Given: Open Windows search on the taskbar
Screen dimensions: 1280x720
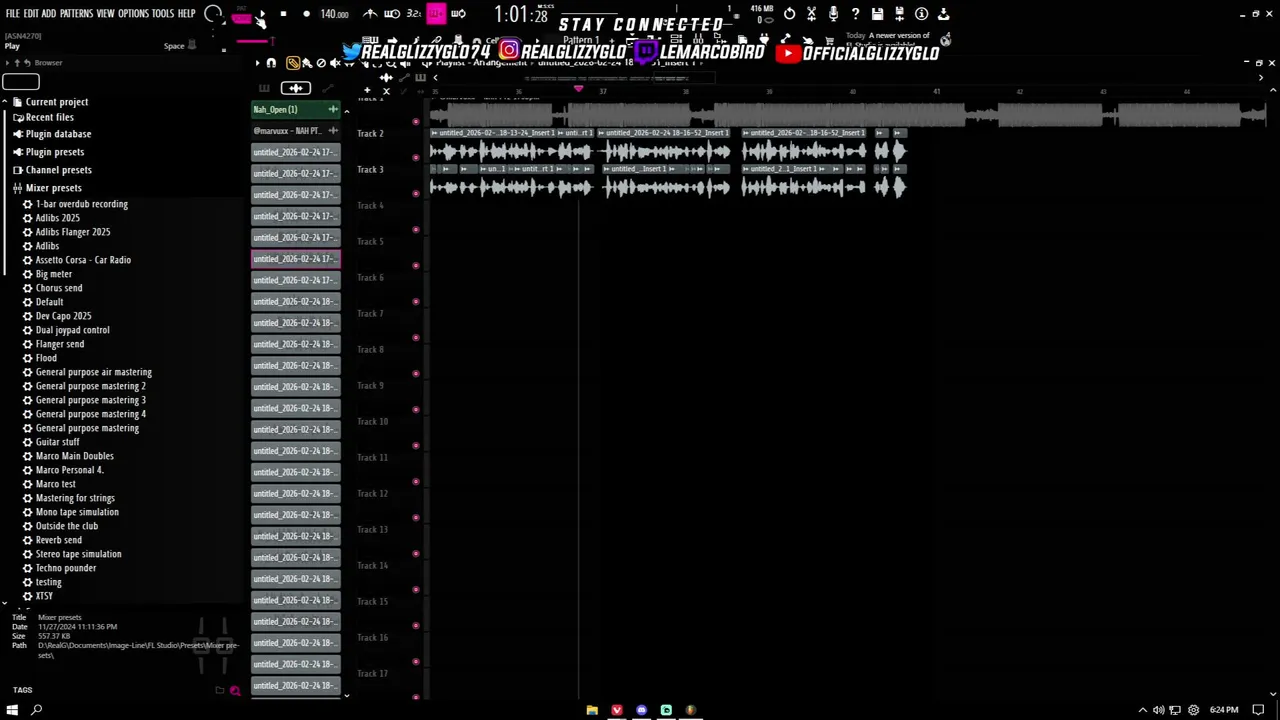Looking at the screenshot, I should click(x=37, y=710).
